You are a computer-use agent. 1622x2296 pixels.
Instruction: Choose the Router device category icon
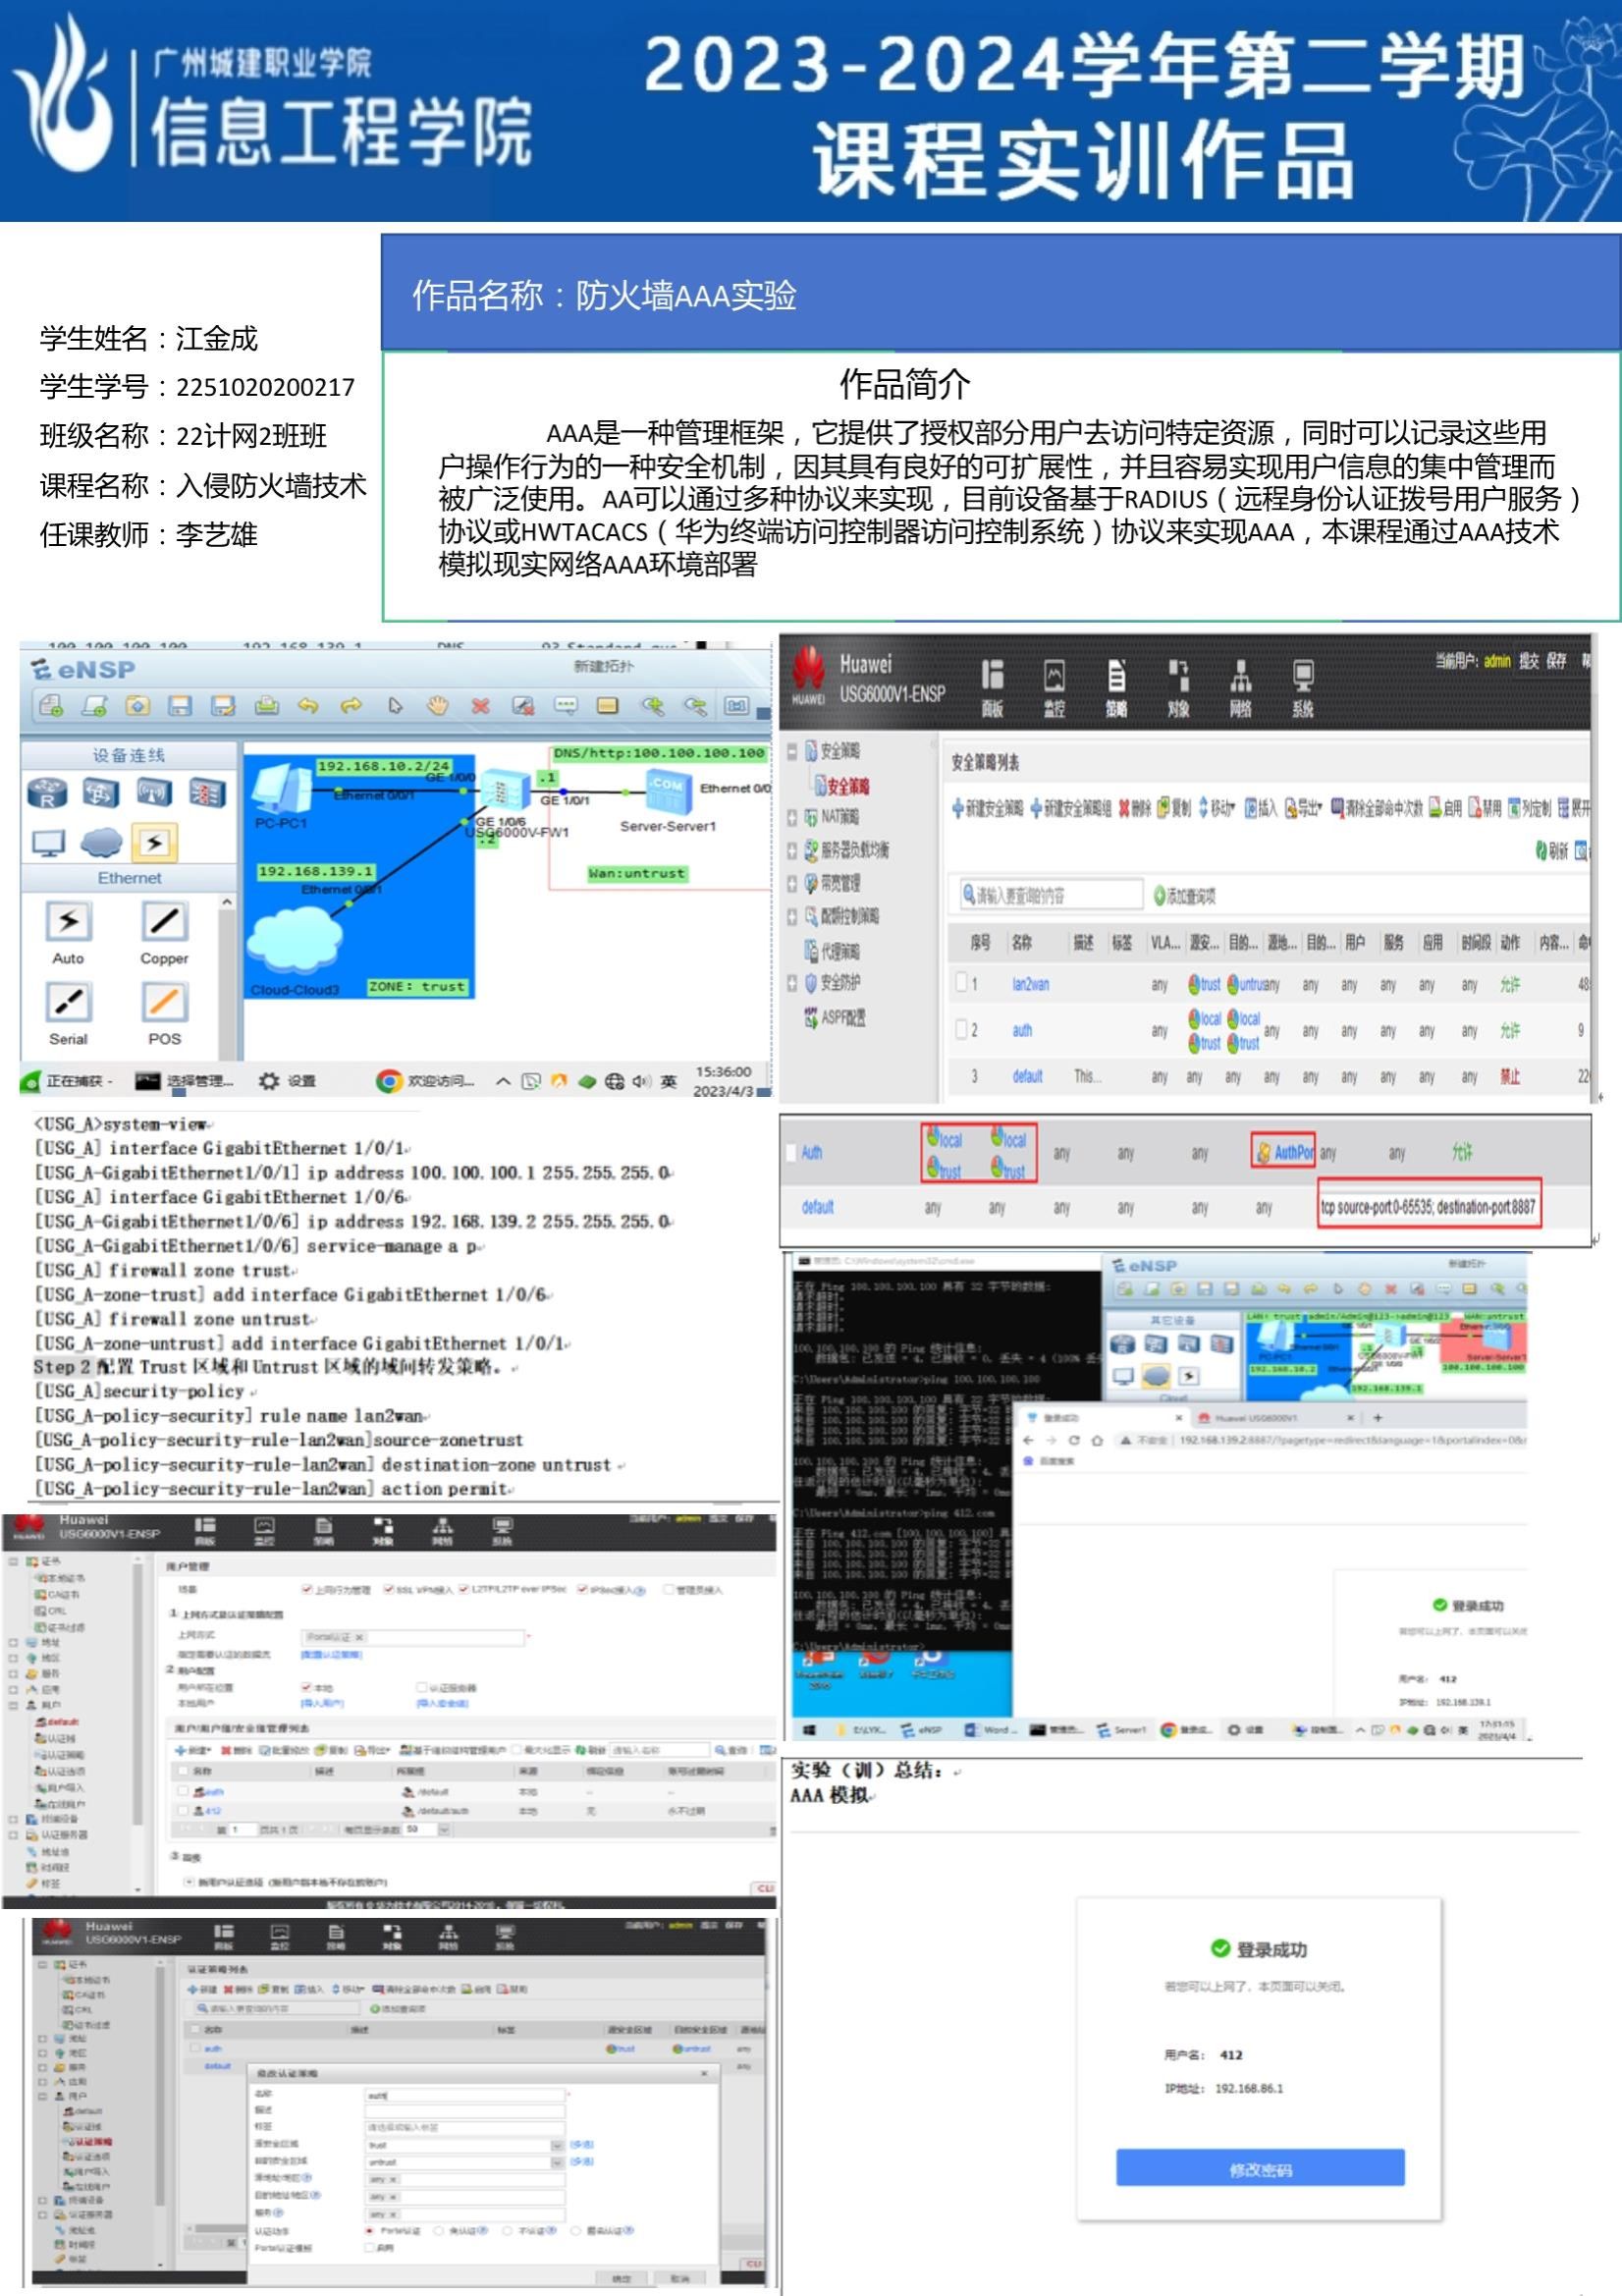pos(47,793)
